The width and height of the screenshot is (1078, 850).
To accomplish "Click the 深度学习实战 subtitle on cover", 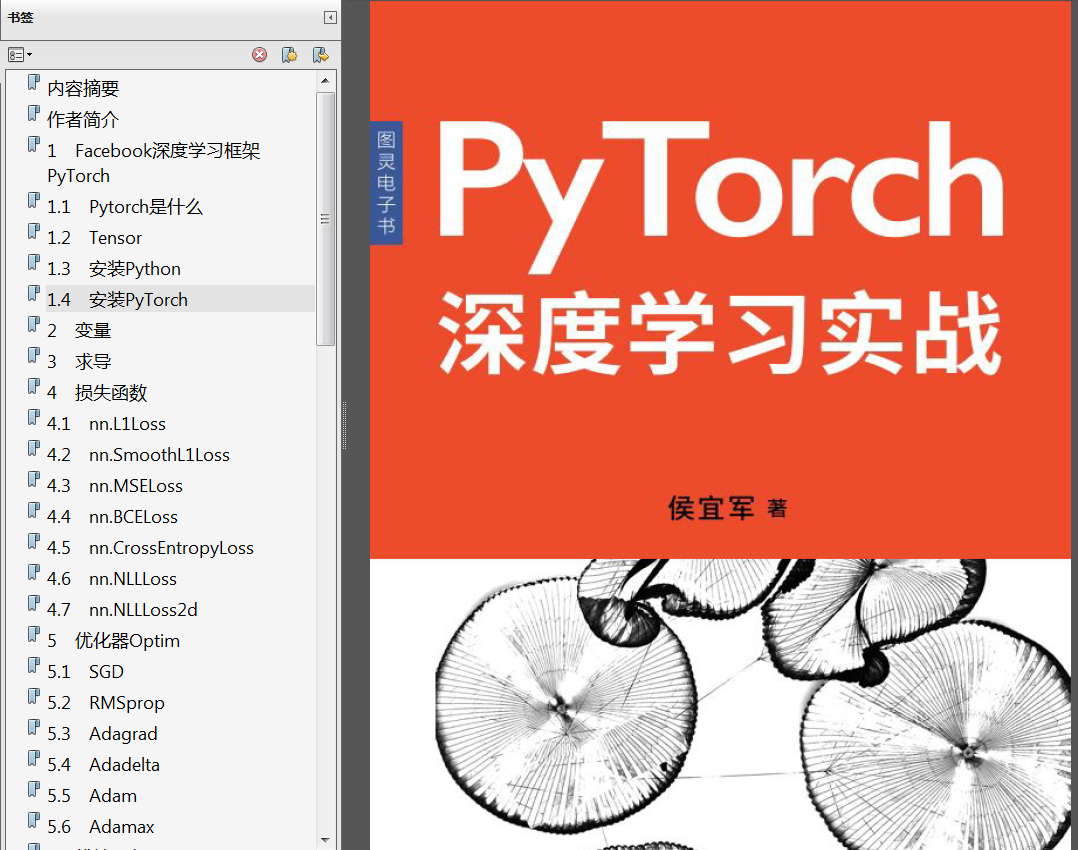I will 720,333.
